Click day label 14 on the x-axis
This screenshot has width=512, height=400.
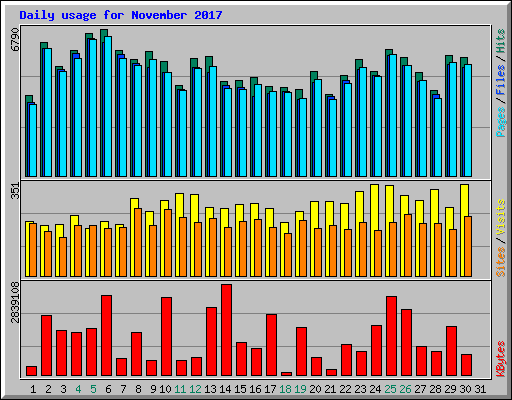225,389
